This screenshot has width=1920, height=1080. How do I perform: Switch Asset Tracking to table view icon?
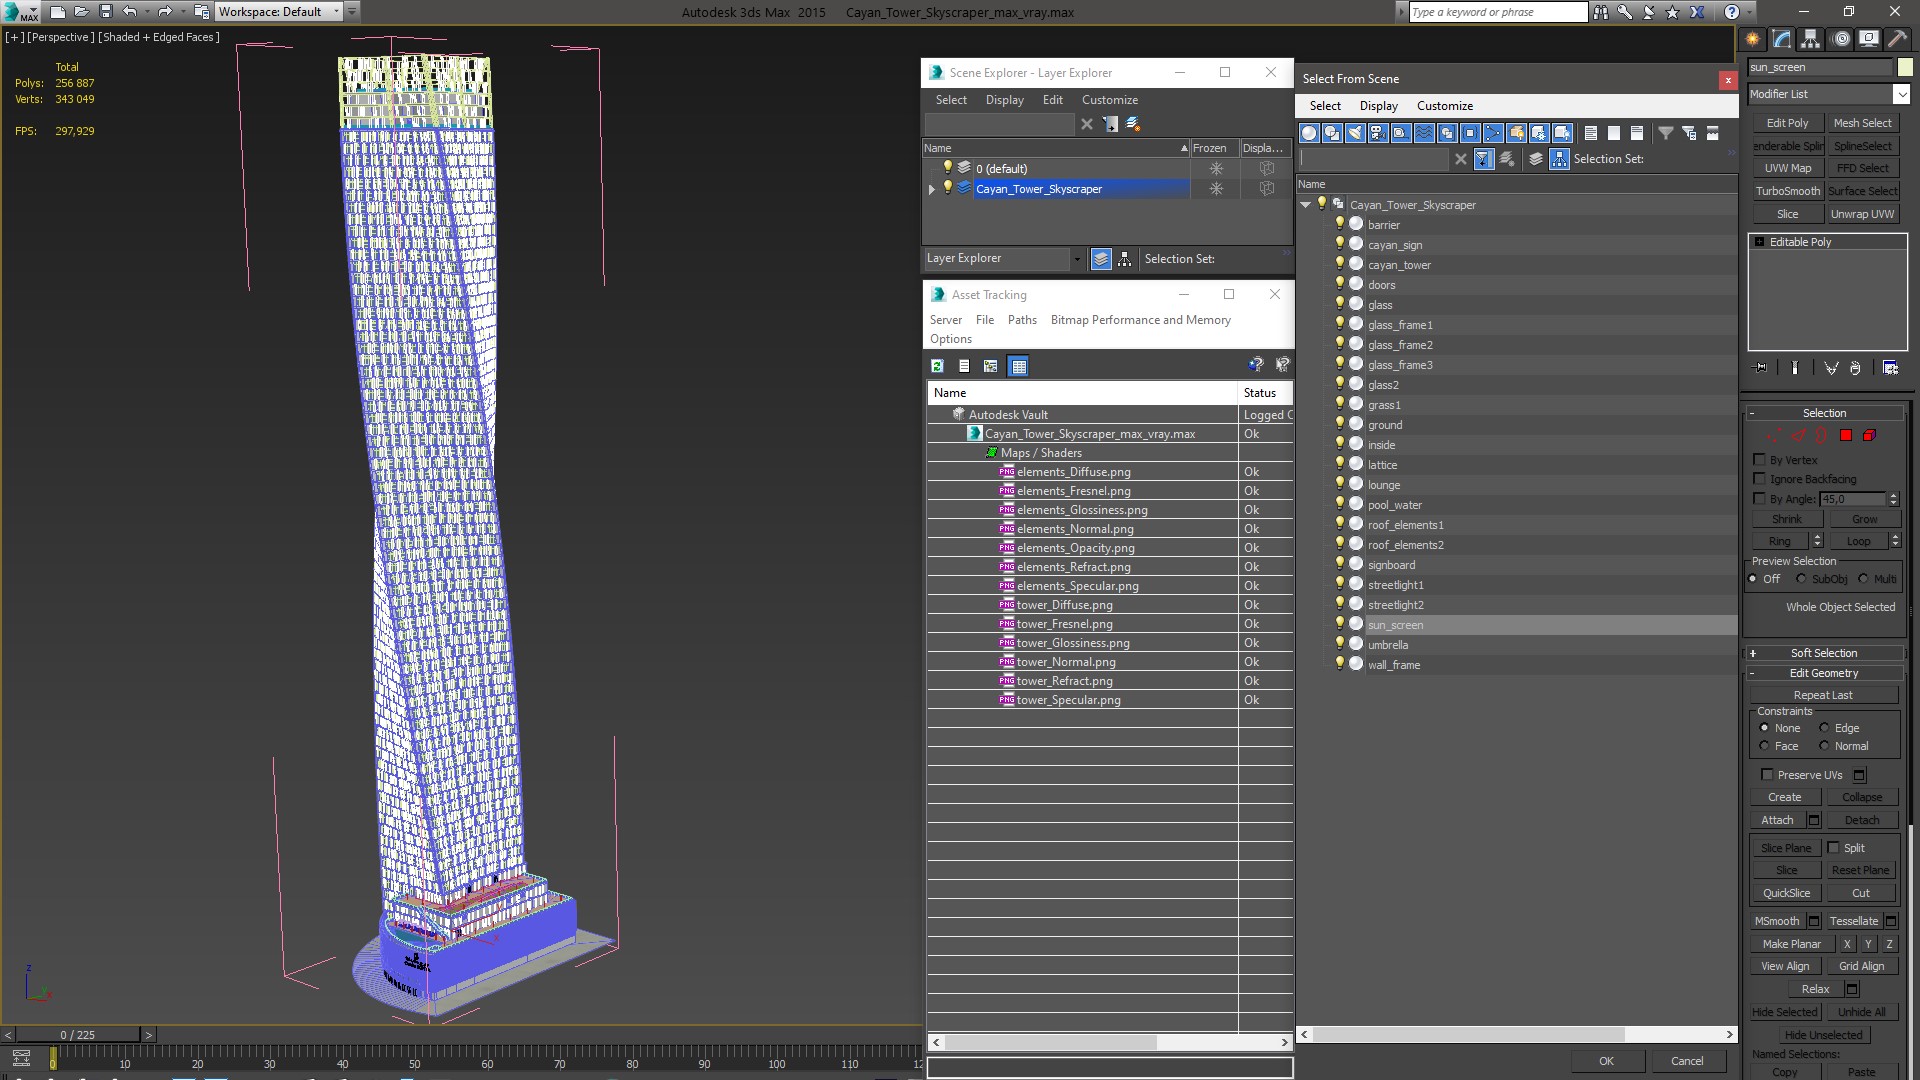pos(1018,366)
